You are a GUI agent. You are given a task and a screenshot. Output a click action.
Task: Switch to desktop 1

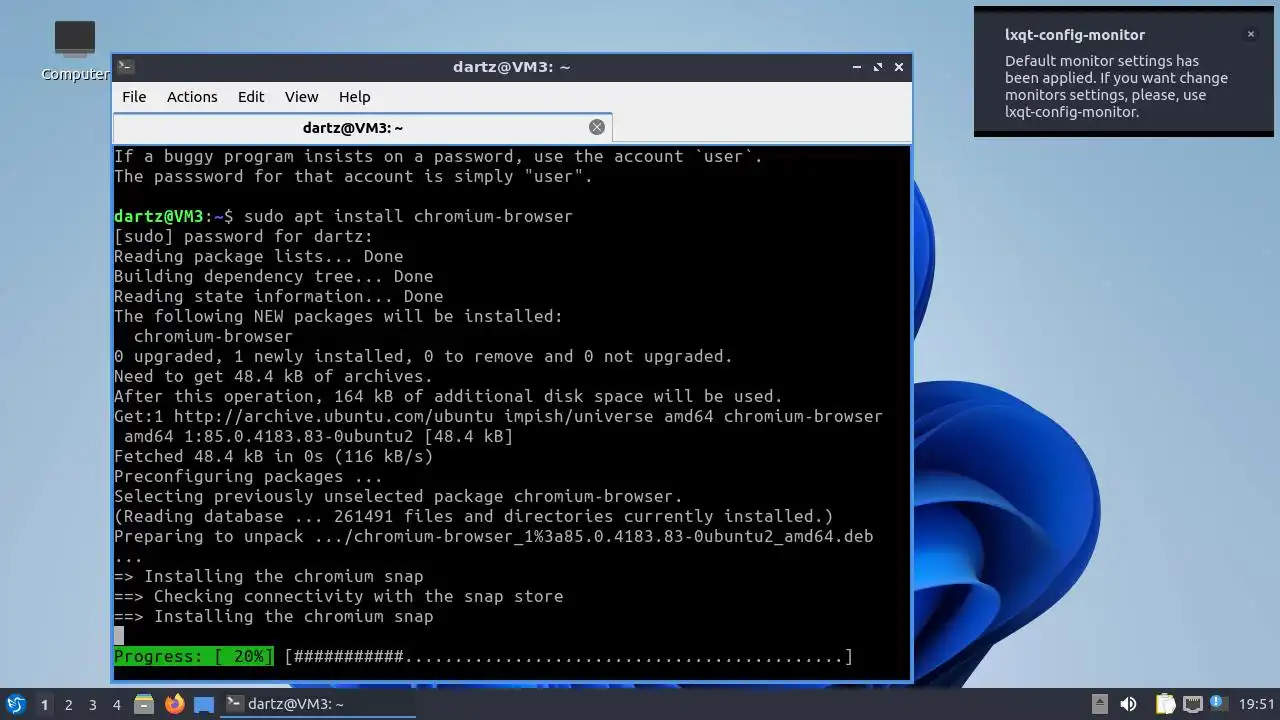tap(44, 705)
